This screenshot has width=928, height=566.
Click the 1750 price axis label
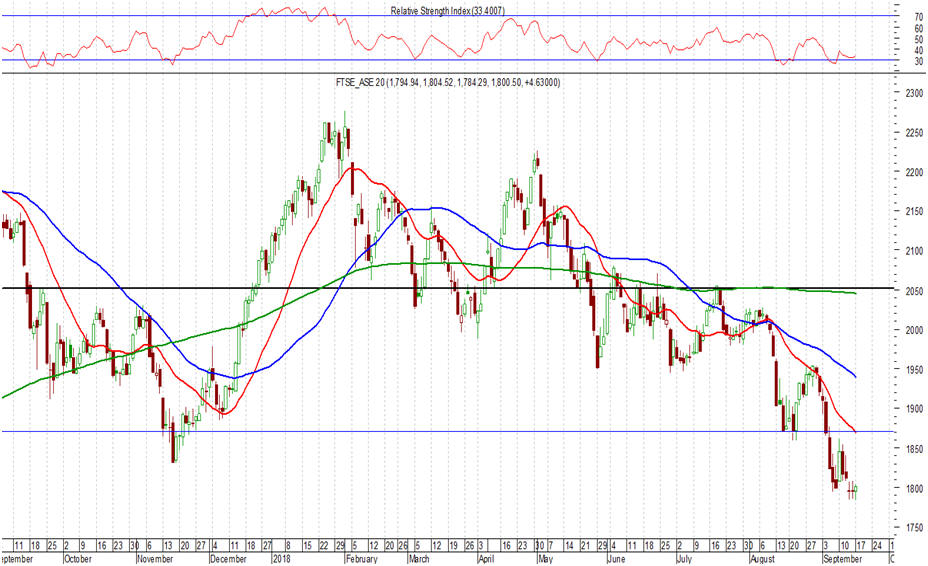[912, 527]
